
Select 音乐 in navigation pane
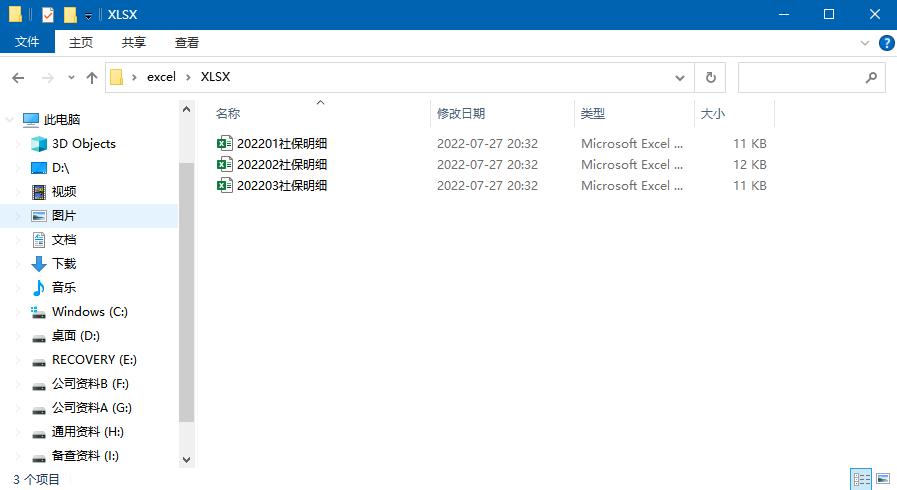[x=63, y=288]
